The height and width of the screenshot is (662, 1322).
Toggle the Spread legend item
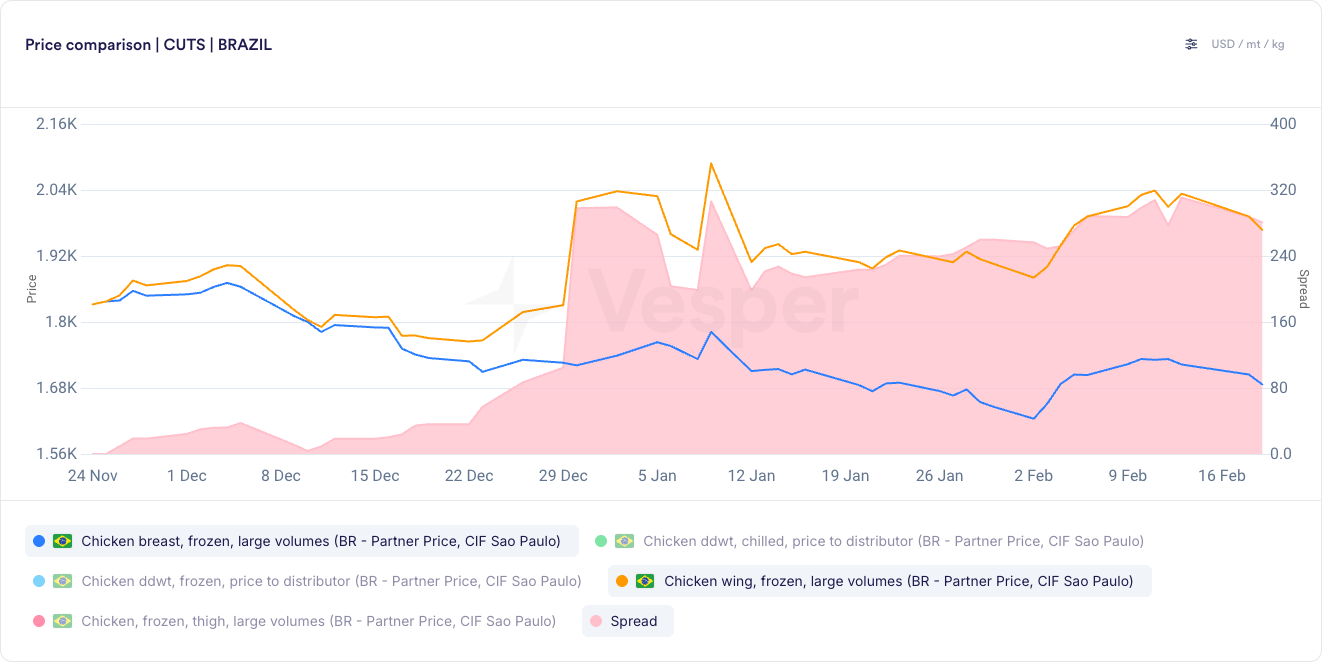[x=627, y=621]
